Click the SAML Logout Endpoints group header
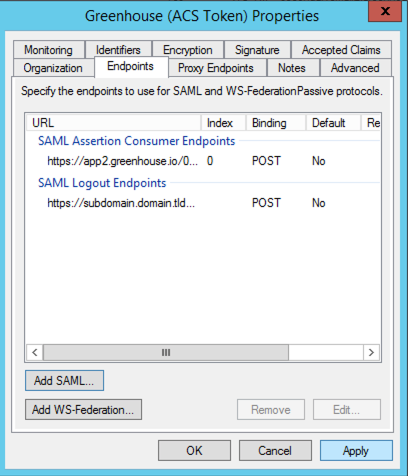 102,183
